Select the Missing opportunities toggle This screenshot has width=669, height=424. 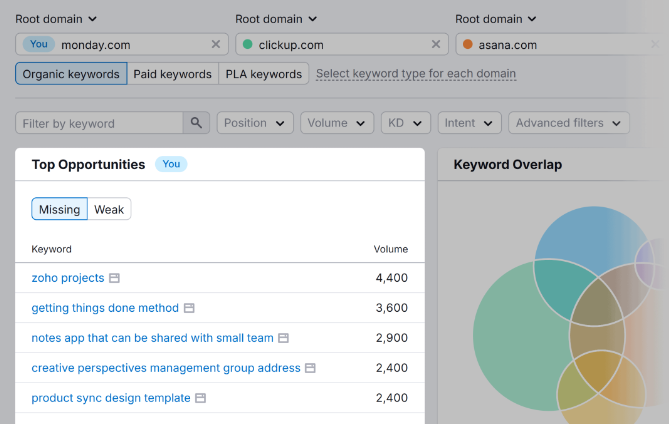(x=59, y=209)
